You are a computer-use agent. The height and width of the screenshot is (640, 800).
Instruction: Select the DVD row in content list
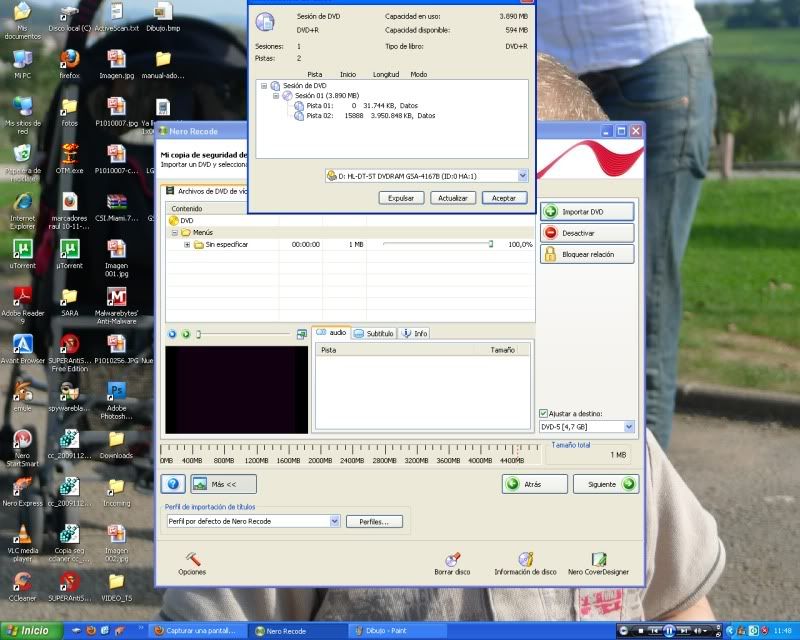point(351,220)
